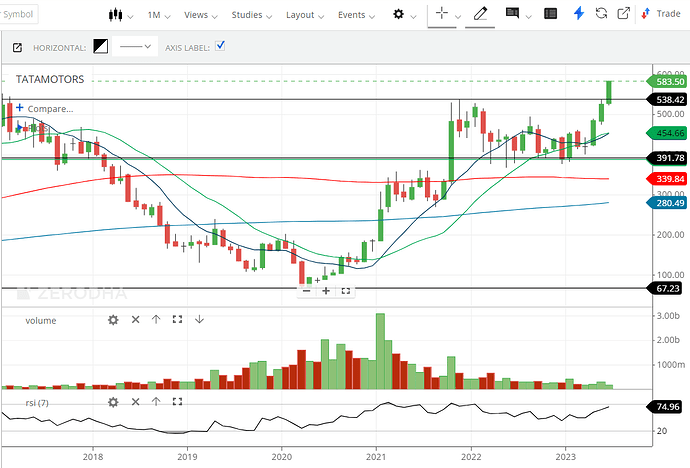Move the volume panel up

click(156, 319)
